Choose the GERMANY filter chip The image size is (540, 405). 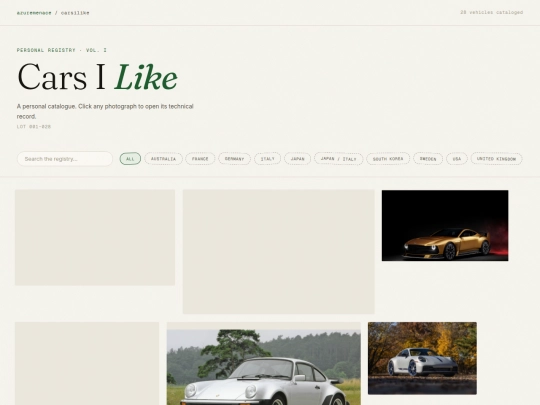234,159
